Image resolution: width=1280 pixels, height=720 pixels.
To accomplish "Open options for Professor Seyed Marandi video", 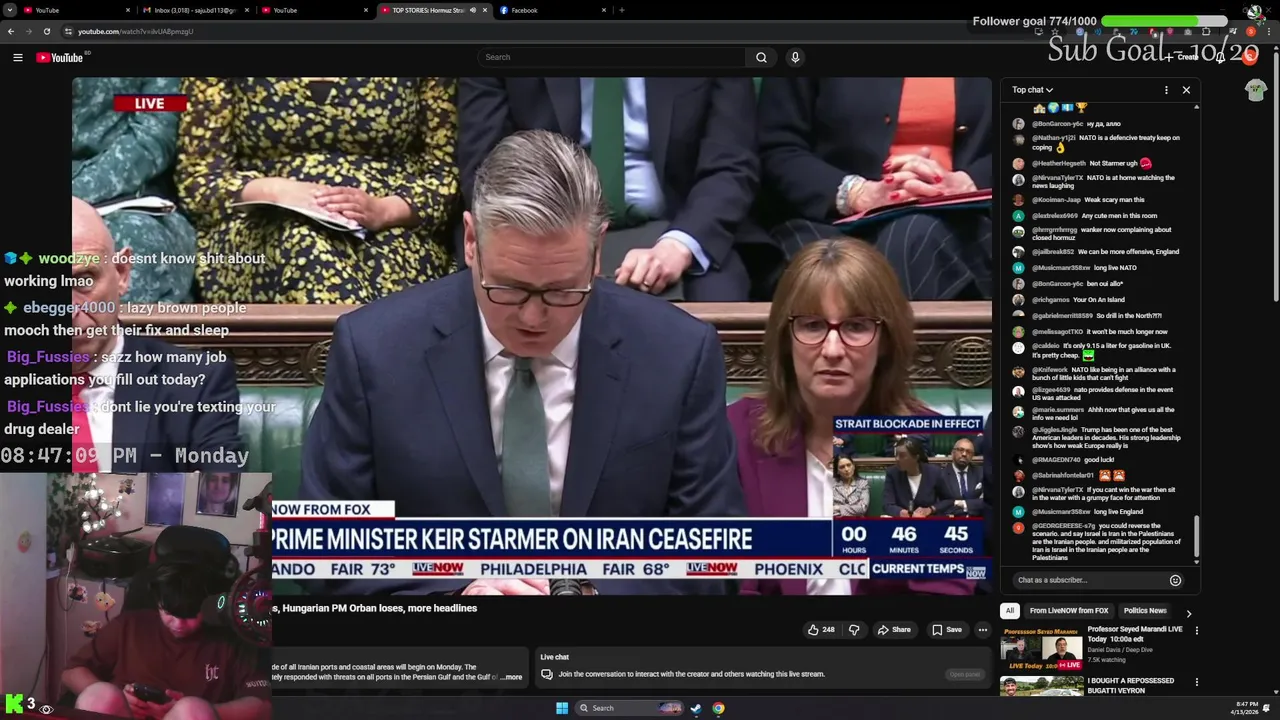I will tap(1196, 630).
